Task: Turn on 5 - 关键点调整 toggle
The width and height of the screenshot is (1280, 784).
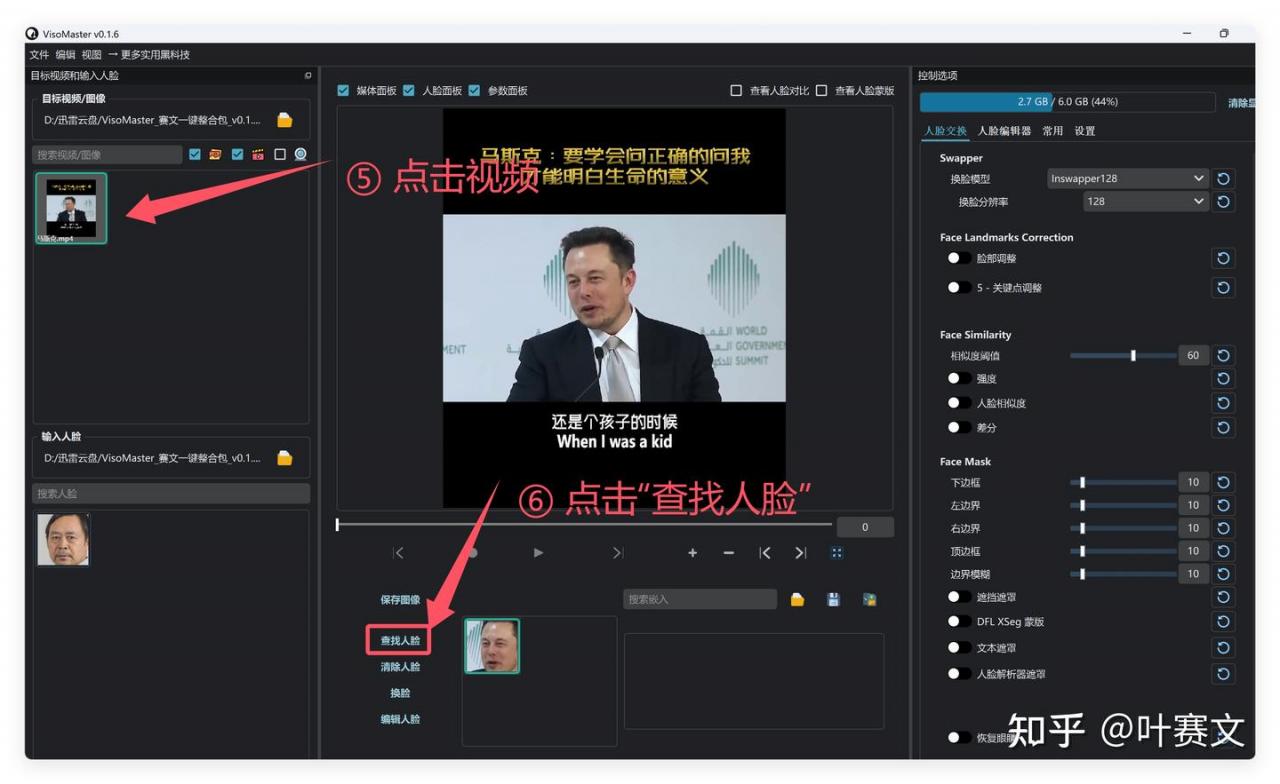Action: [959, 287]
